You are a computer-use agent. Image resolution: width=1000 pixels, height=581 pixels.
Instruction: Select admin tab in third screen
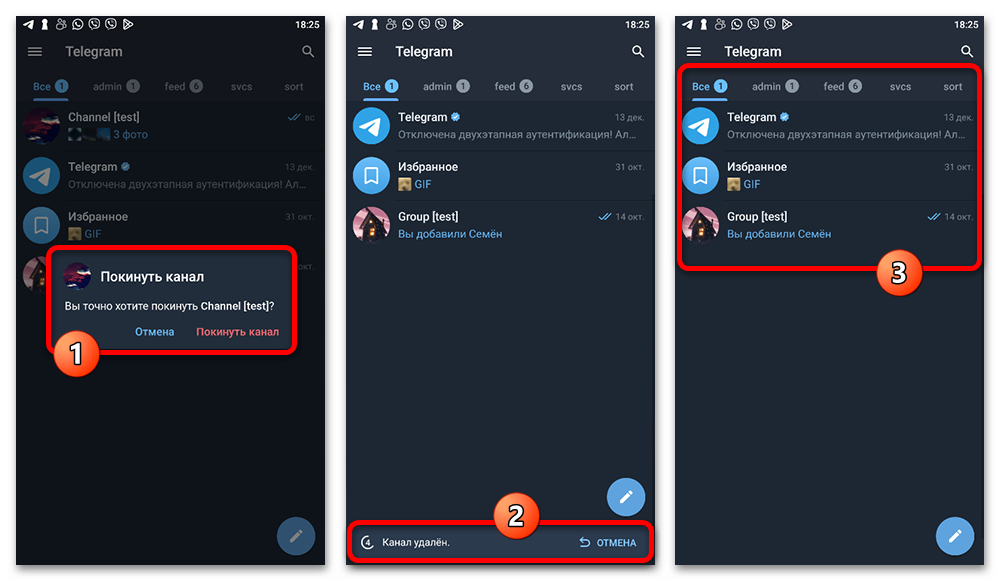coord(775,87)
